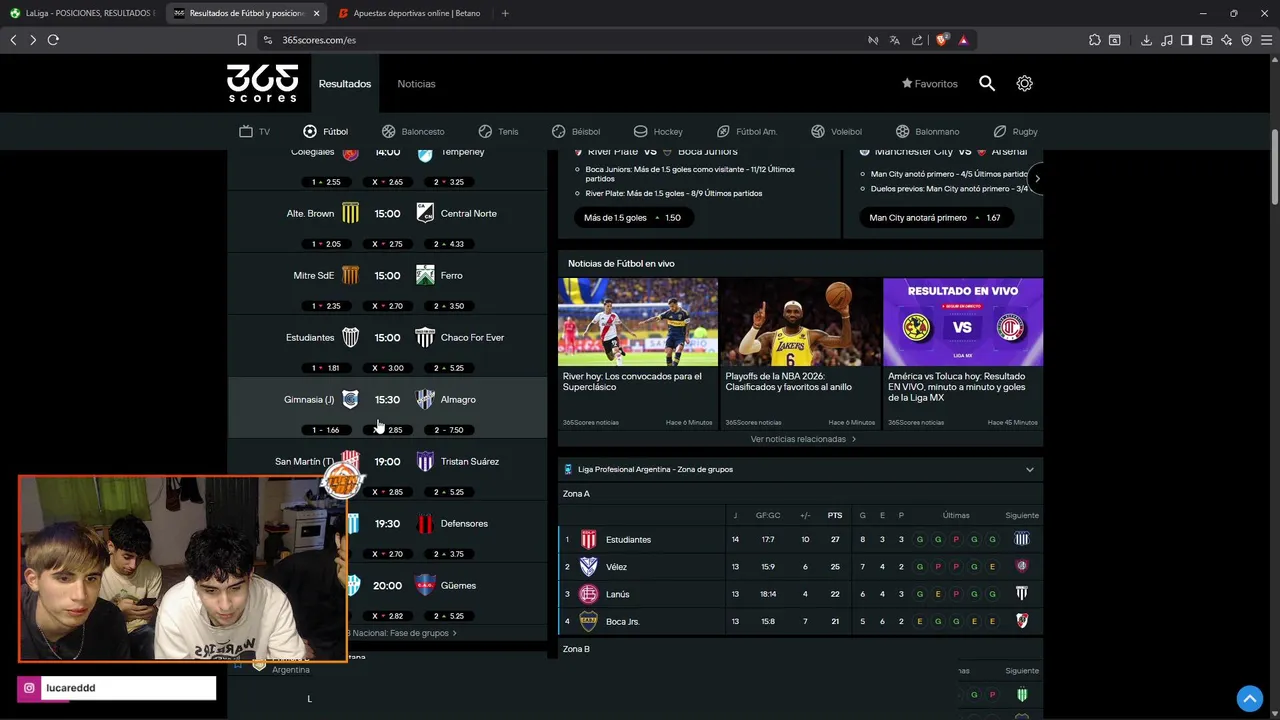The image size is (1280, 720).
Task: Click the Central Norte team crest
Action: [425, 213]
